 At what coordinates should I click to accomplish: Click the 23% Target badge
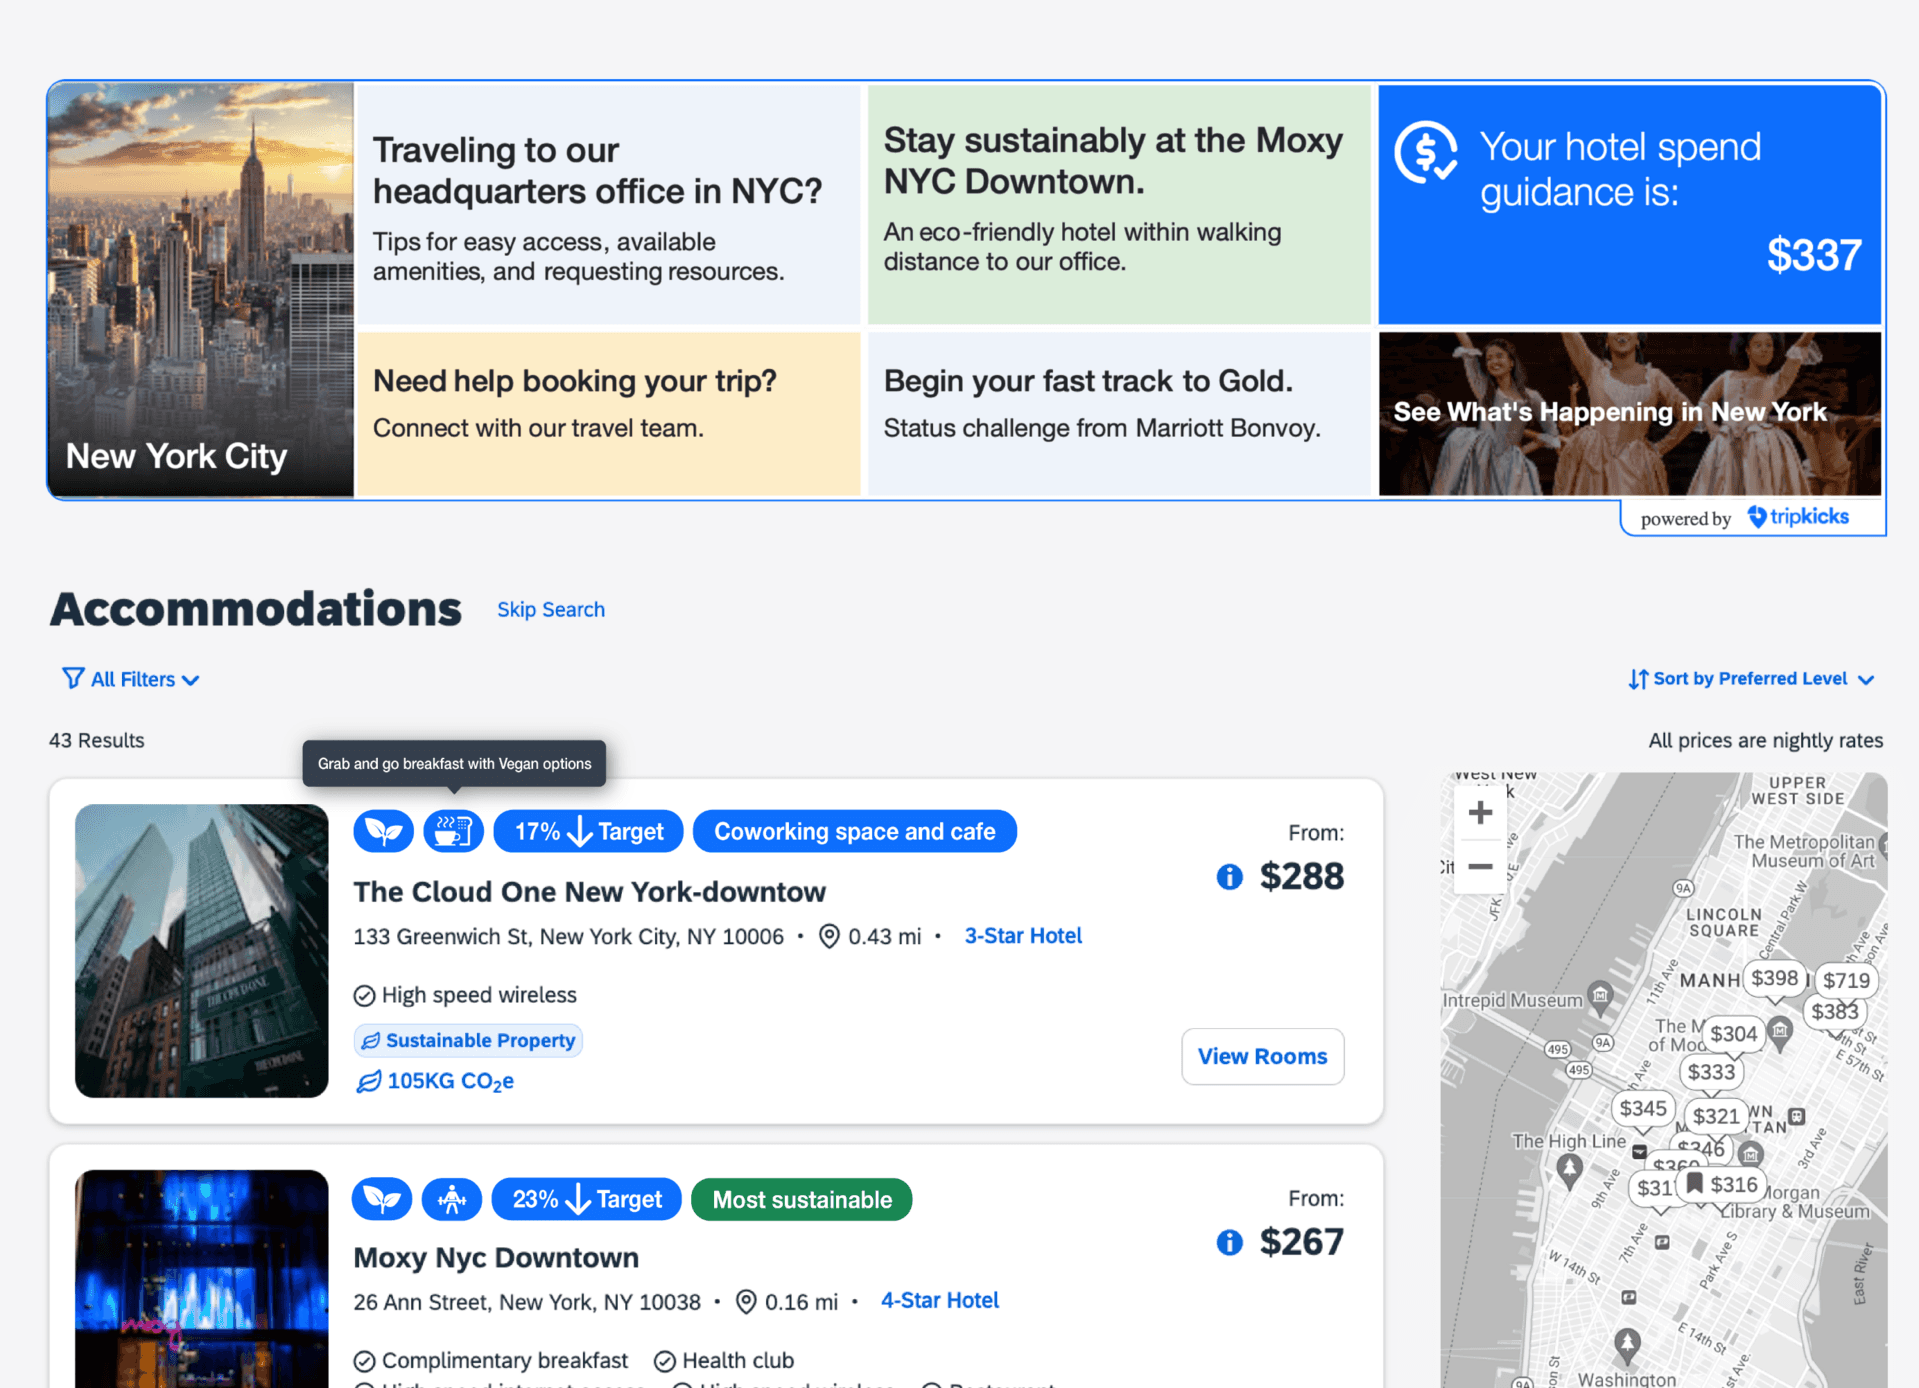586,1199
